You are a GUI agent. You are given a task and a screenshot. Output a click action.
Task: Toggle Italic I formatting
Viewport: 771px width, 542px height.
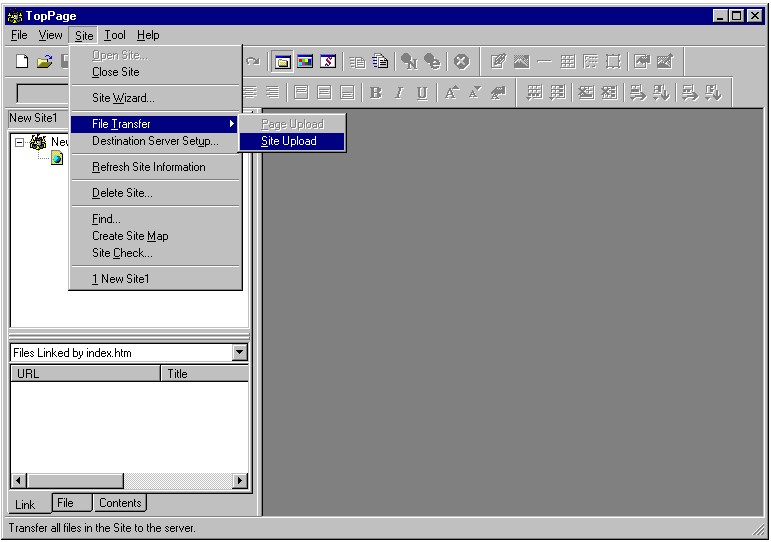coord(399,92)
